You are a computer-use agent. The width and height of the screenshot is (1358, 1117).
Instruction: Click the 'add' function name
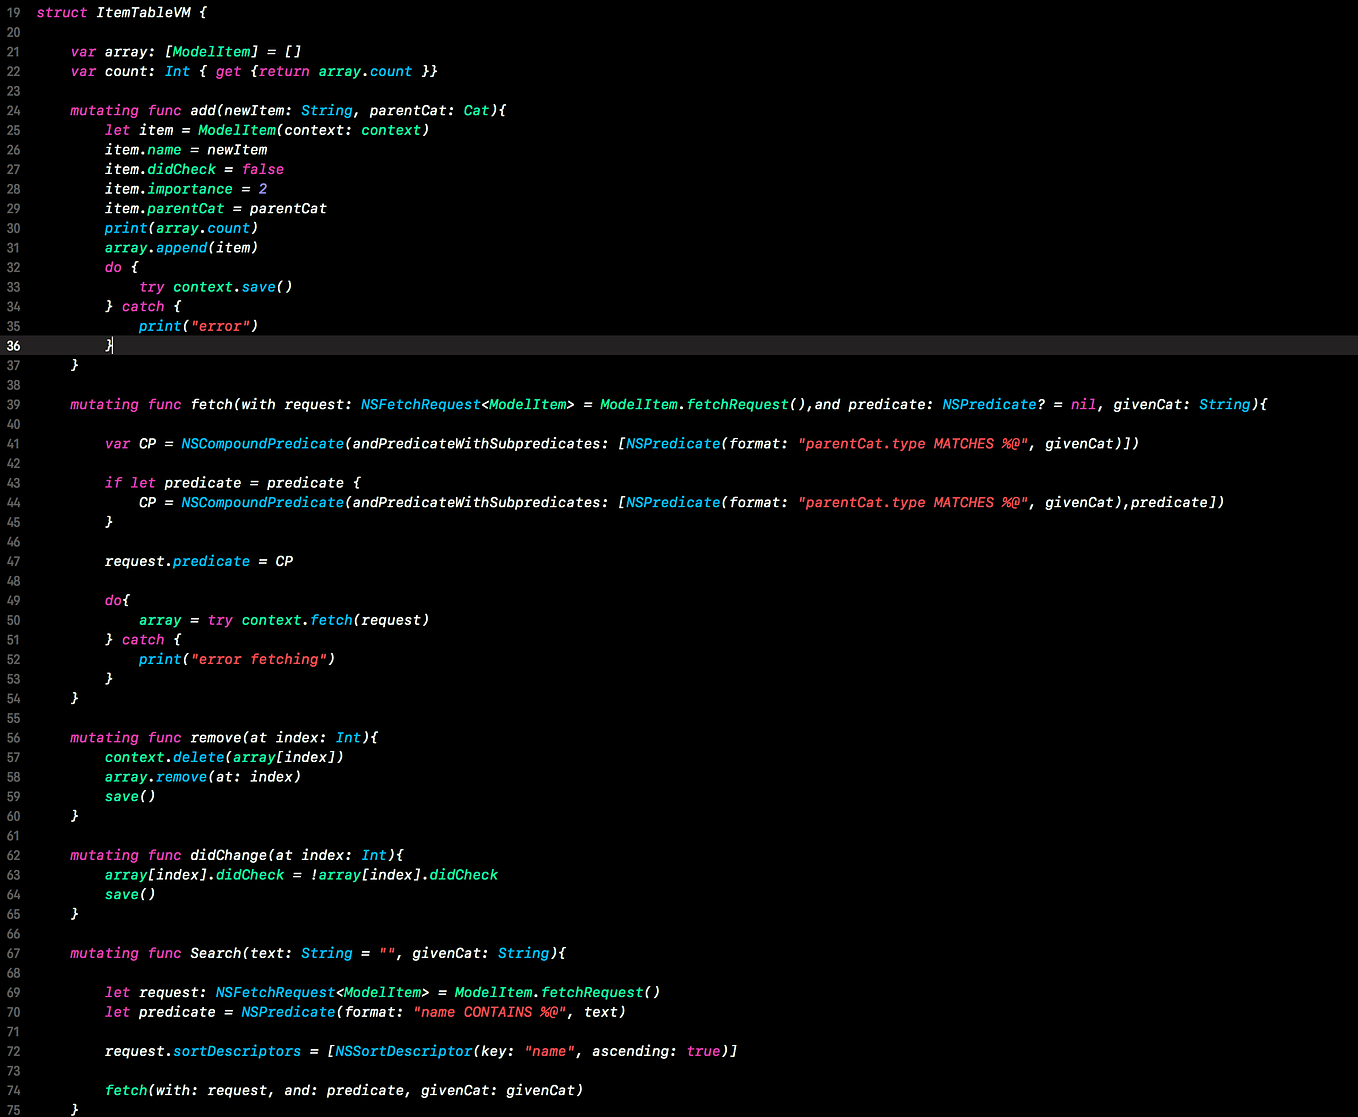(x=203, y=111)
